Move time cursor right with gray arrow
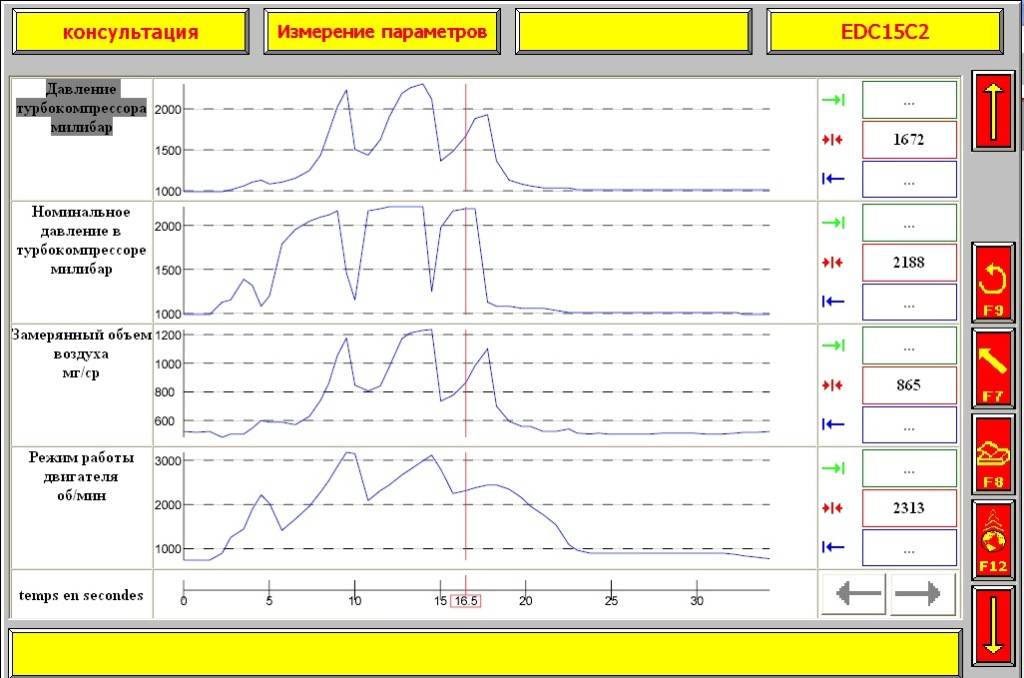This screenshot has width=1024, height=678. pos(922,594)
